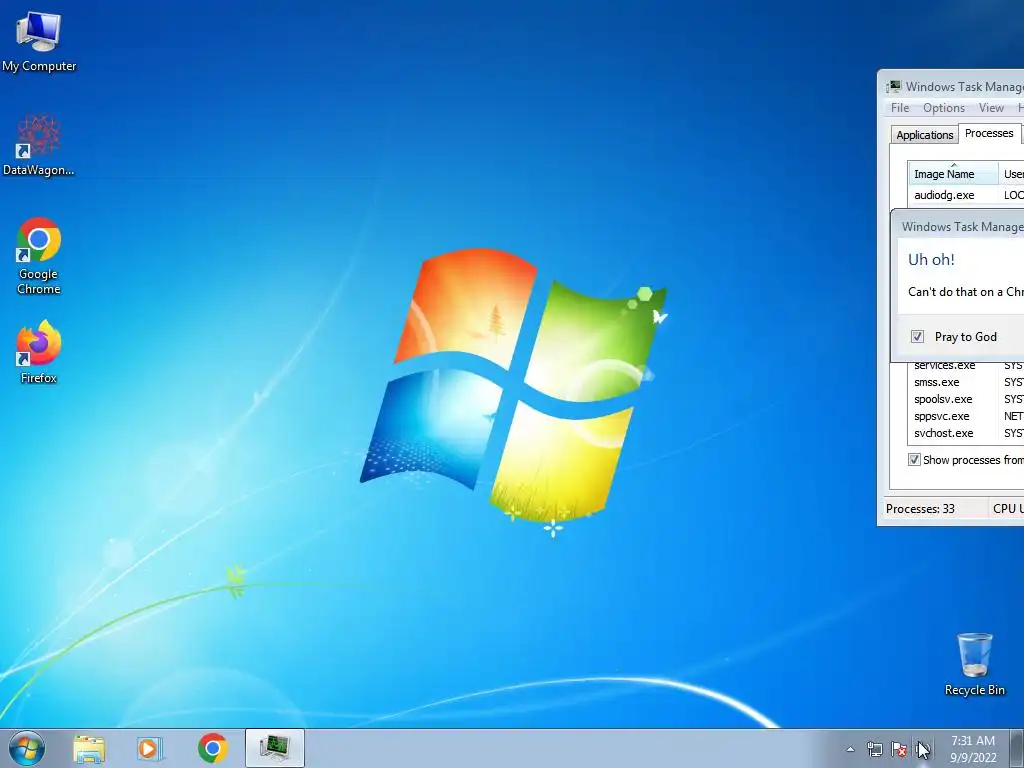Viewport: 1024px width, 768px height.
Task: Launch Firefox from the desktop shortcut
Action: [39, 351]
